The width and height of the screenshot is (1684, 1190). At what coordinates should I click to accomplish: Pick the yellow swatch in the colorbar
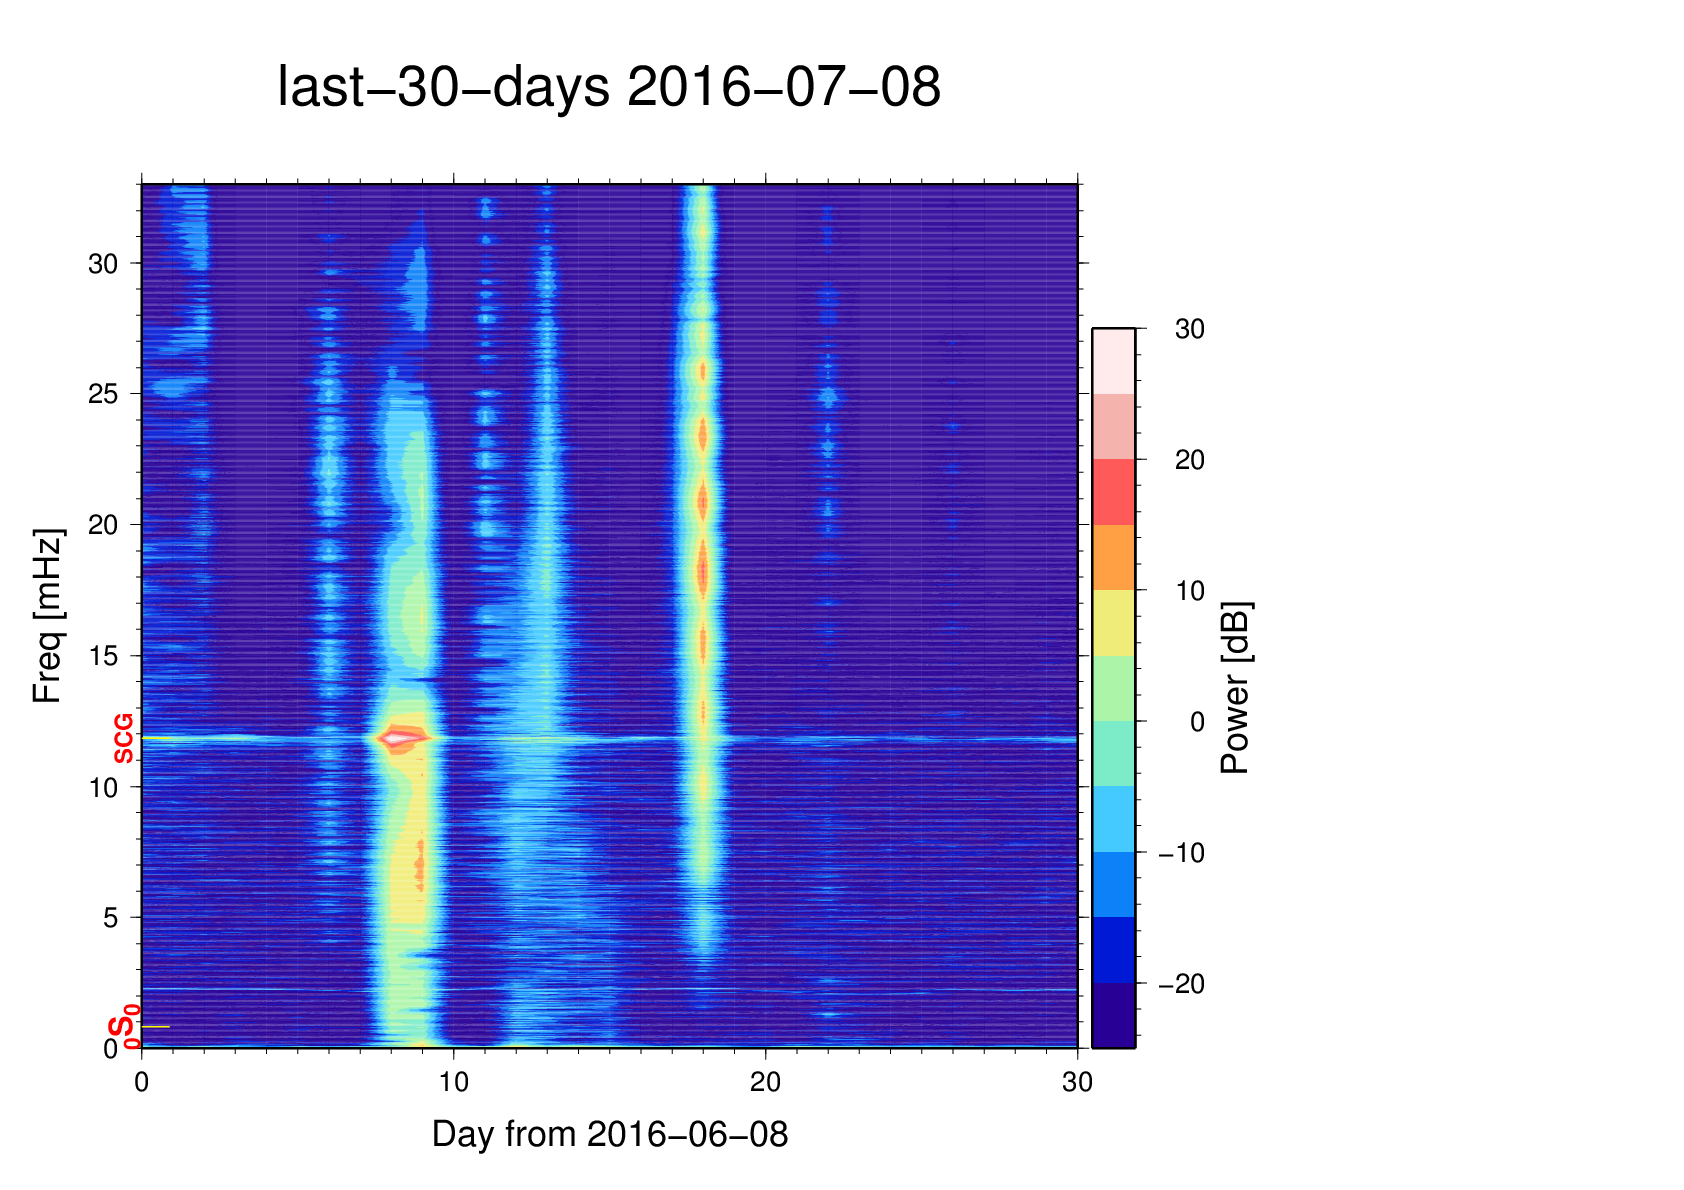[x=1113, y=622]
